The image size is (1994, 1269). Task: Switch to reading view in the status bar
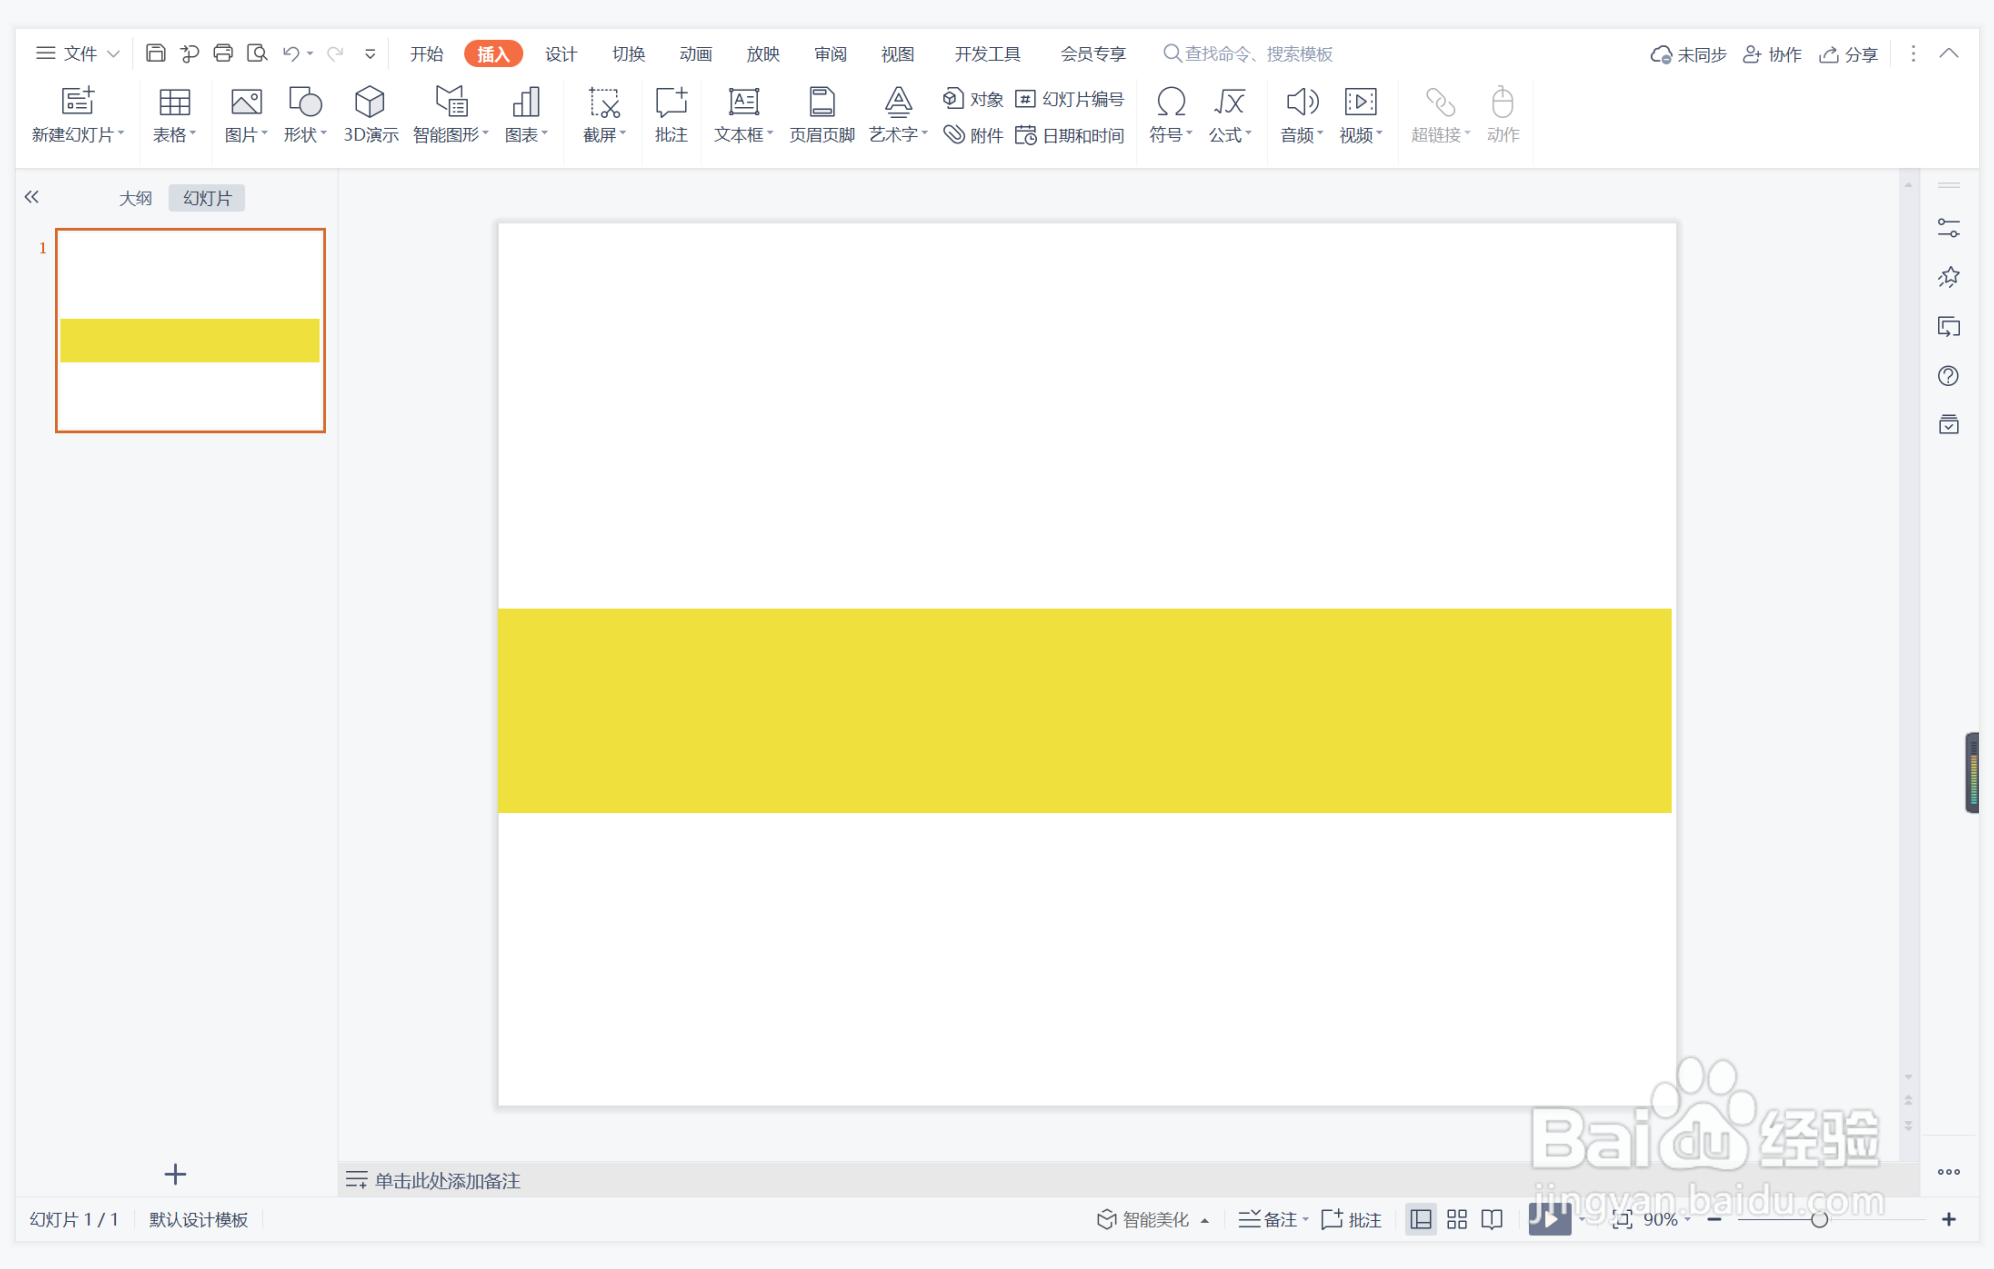1492,1219
